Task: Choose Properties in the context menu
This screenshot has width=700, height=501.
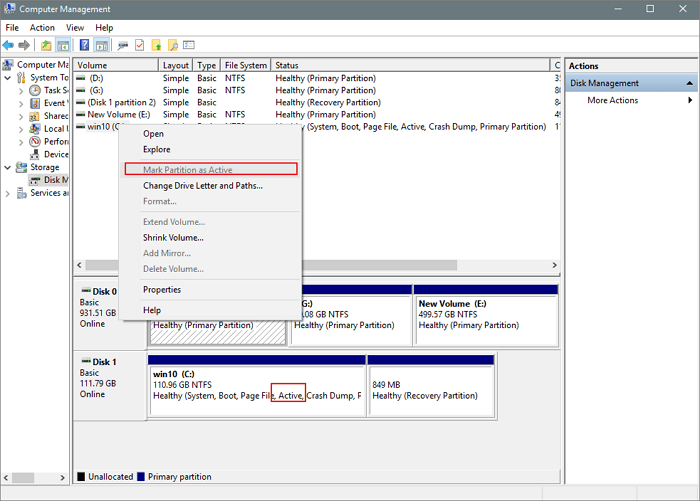Action: [x=162, y=290]
